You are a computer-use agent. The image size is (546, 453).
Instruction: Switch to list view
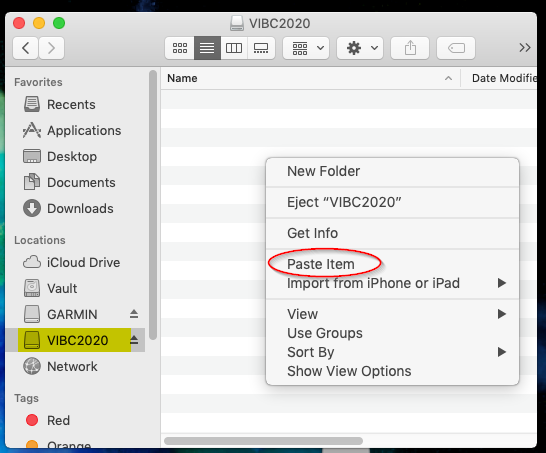[x=207, y=48]
